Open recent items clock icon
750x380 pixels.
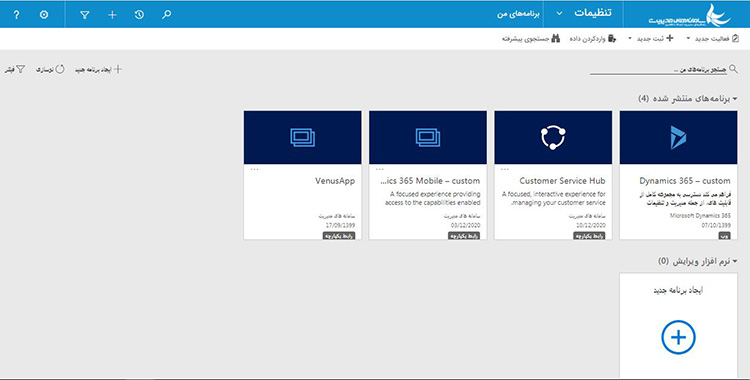[x=139, y=15]
